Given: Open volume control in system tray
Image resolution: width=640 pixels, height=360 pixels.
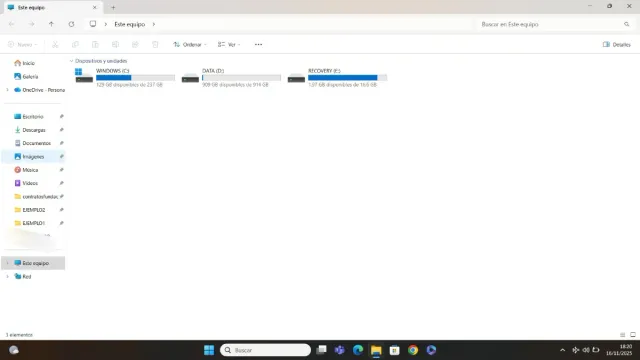Looking at the screenshot, I should [586, 350].
